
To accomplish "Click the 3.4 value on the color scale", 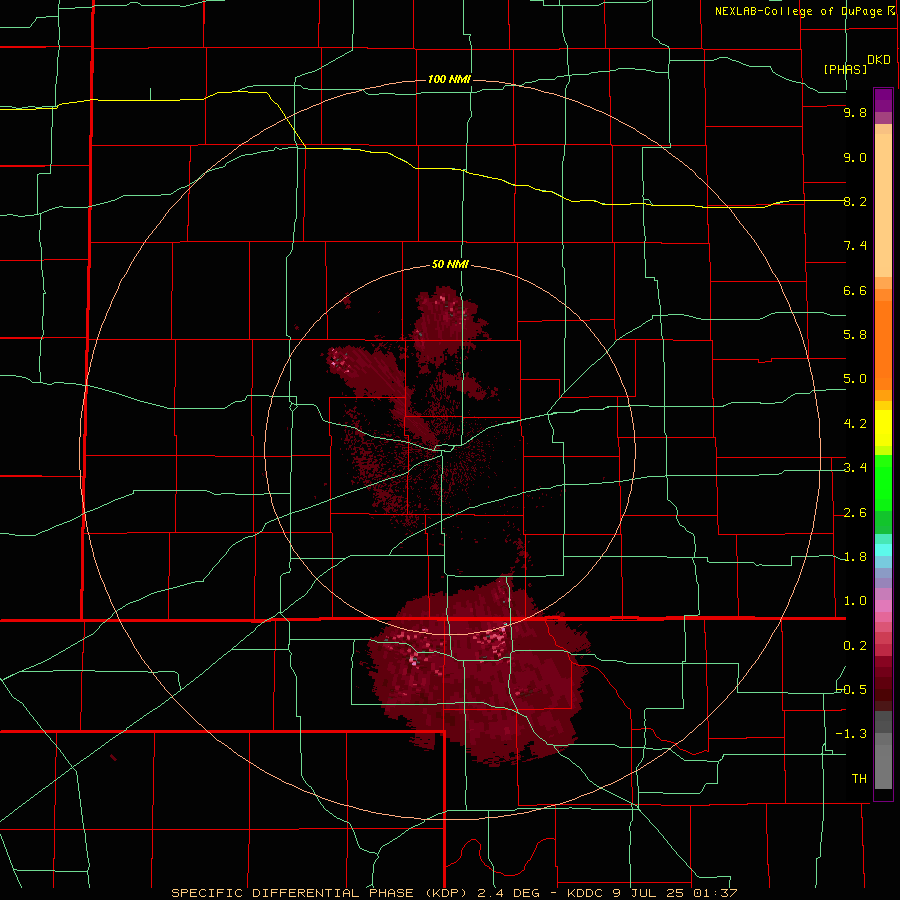I will pyautogui.click(x=855, y=468).
